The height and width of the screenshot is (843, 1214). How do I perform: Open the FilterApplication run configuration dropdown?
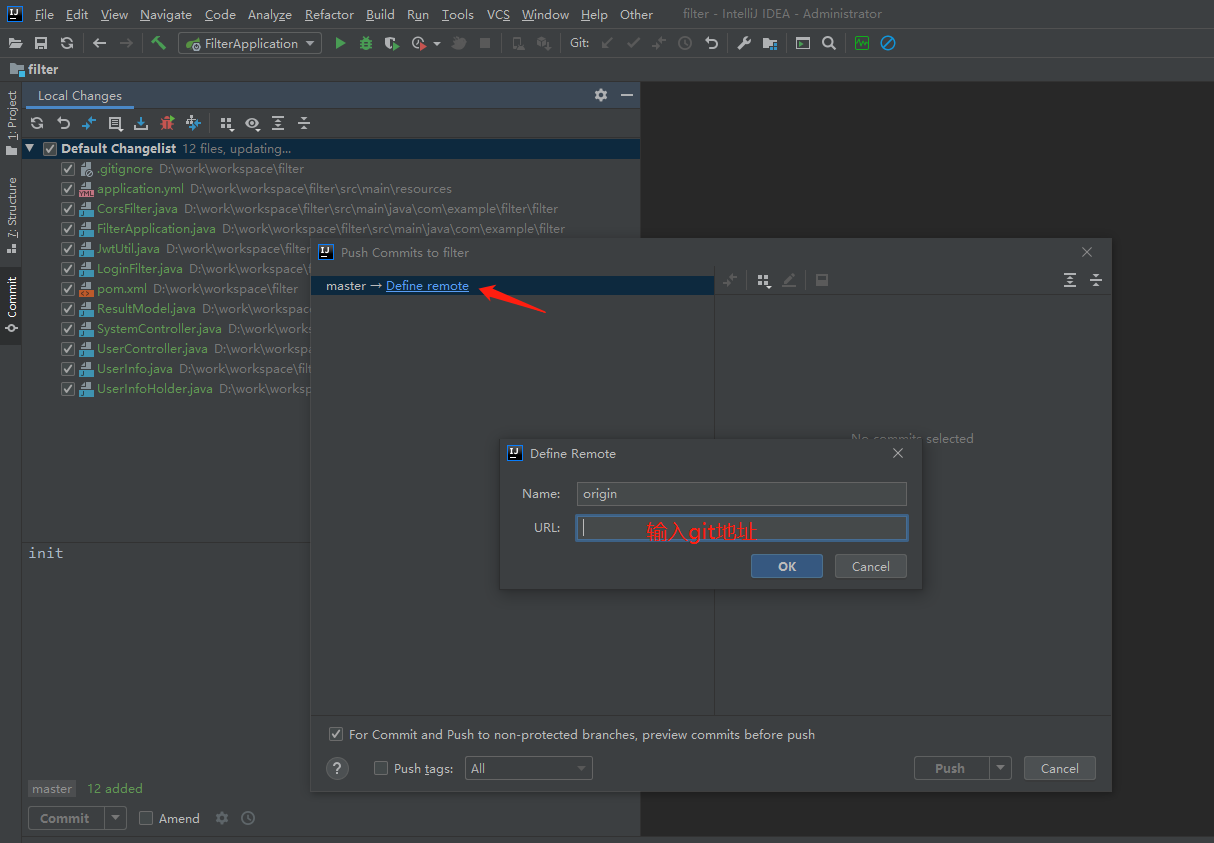[x=250, y=43]
